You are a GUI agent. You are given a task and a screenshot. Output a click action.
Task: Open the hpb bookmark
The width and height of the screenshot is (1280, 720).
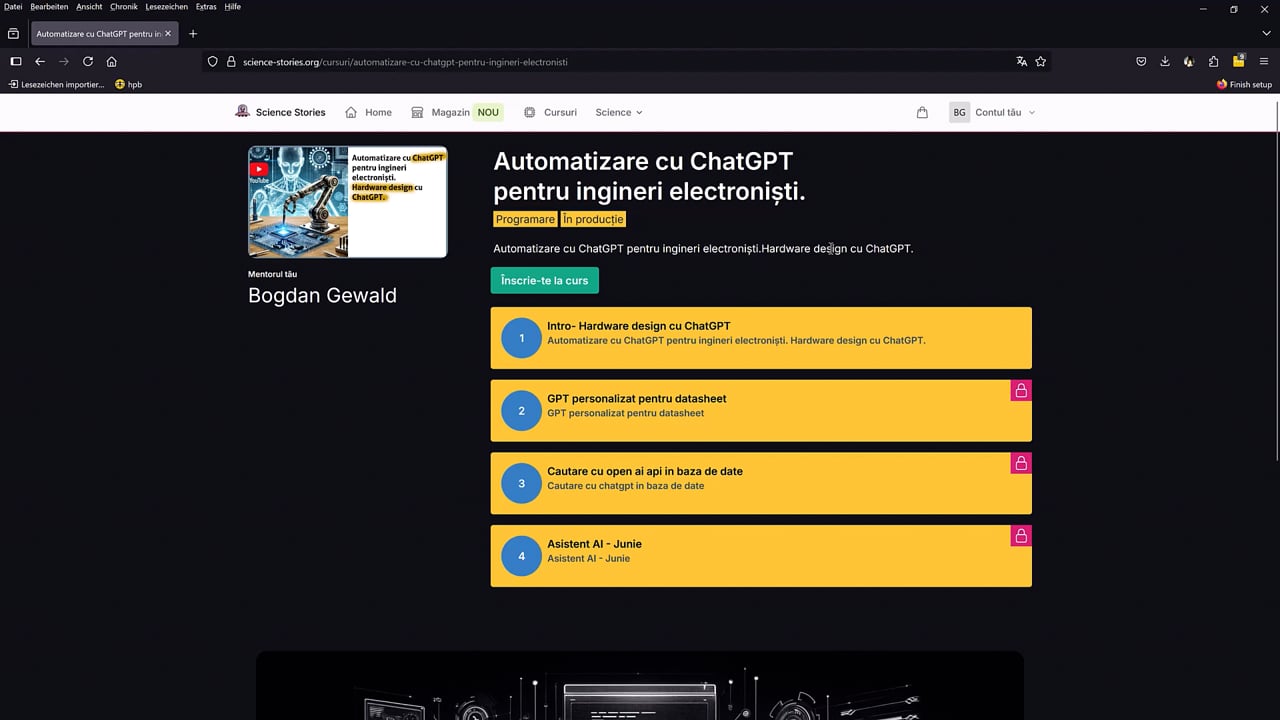(128, 84)
